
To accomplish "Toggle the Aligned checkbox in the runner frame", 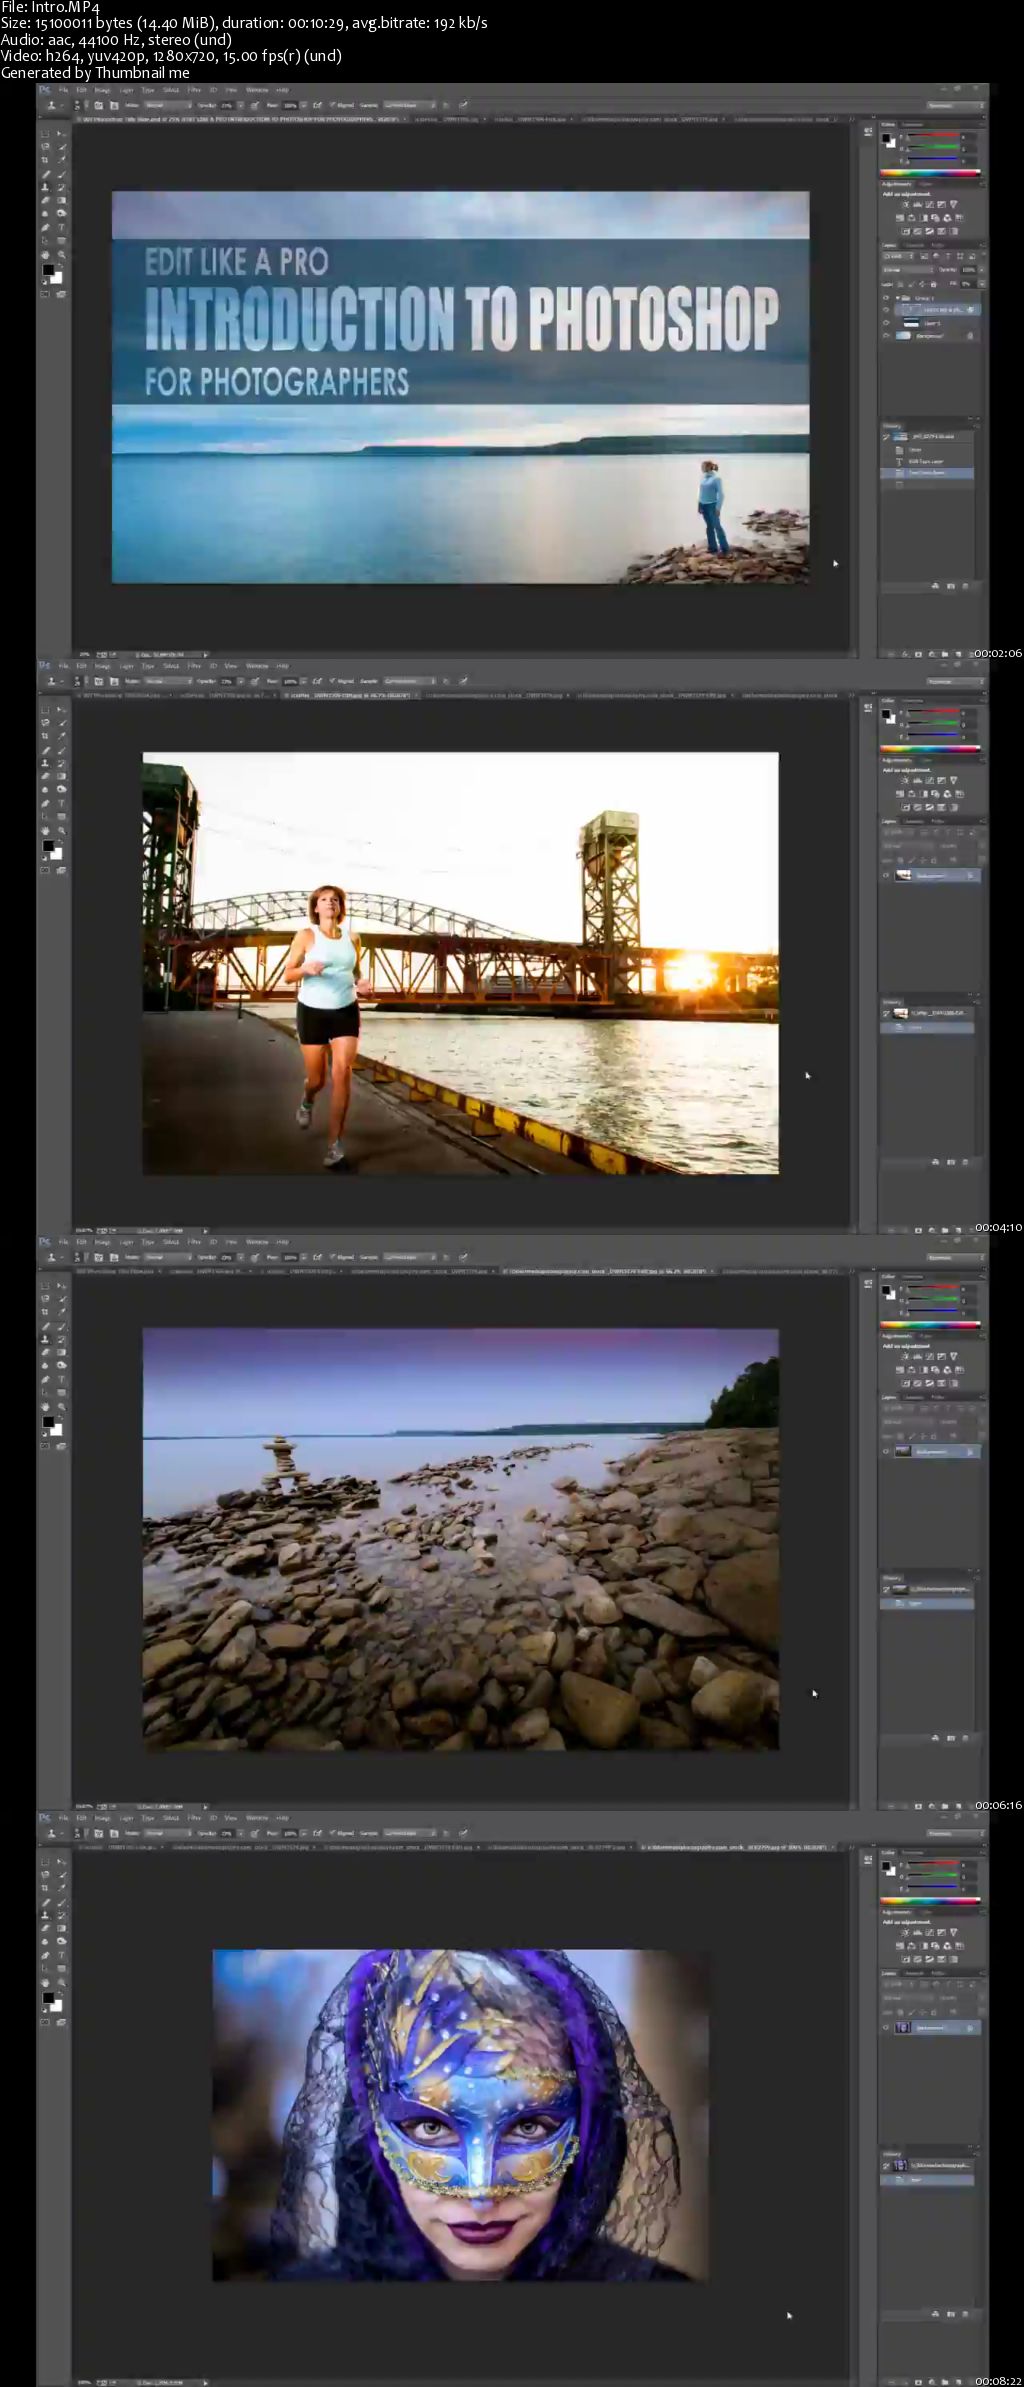I will coord(334,681).
